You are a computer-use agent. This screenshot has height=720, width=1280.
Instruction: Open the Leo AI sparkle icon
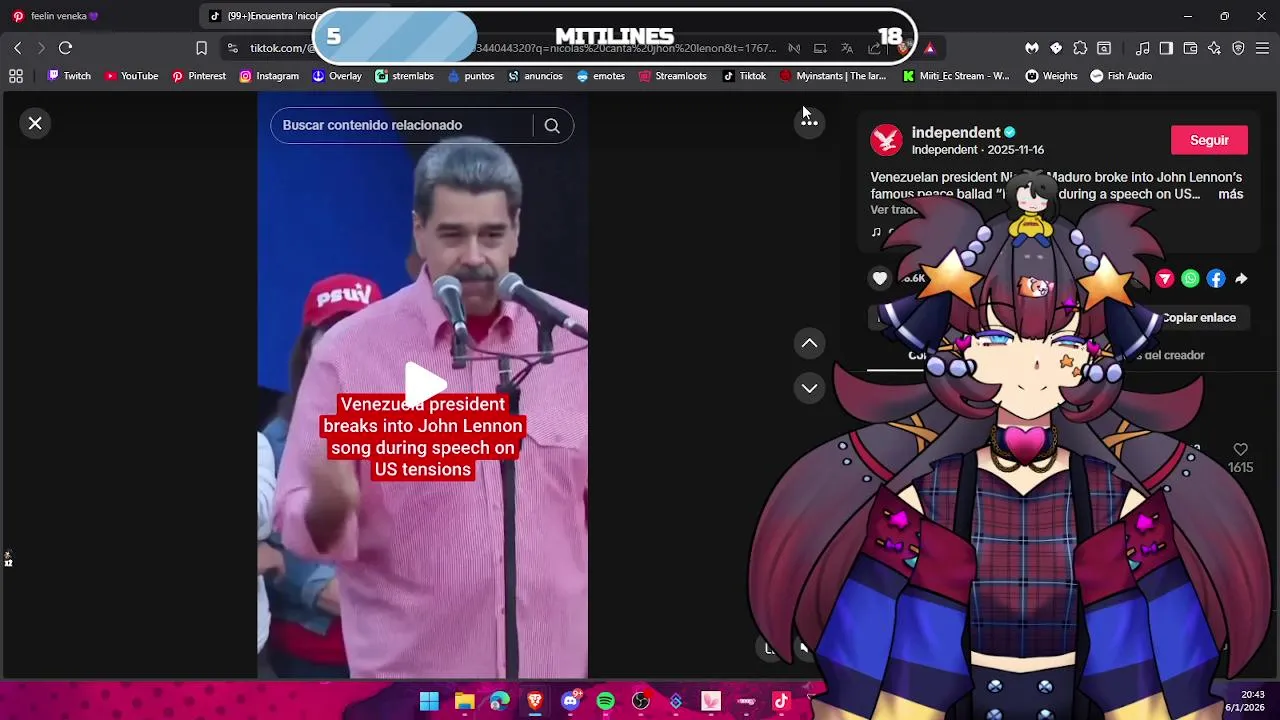coord(1214,48)
